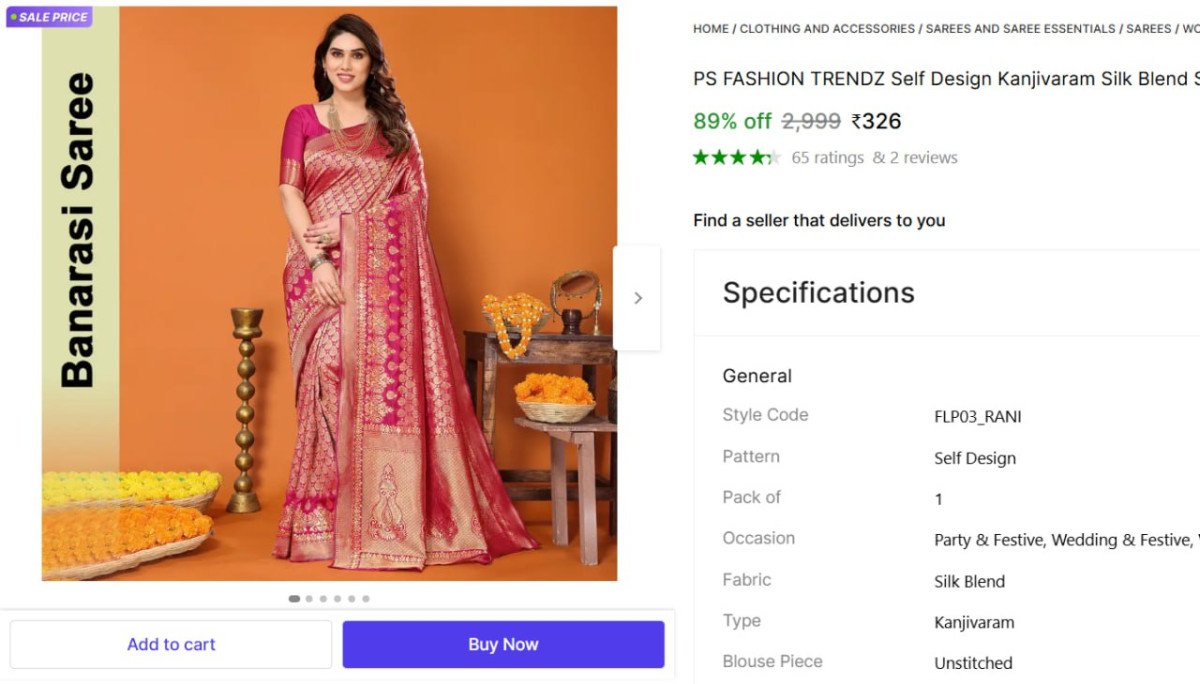Click the next image arrow

click(638, 298)
